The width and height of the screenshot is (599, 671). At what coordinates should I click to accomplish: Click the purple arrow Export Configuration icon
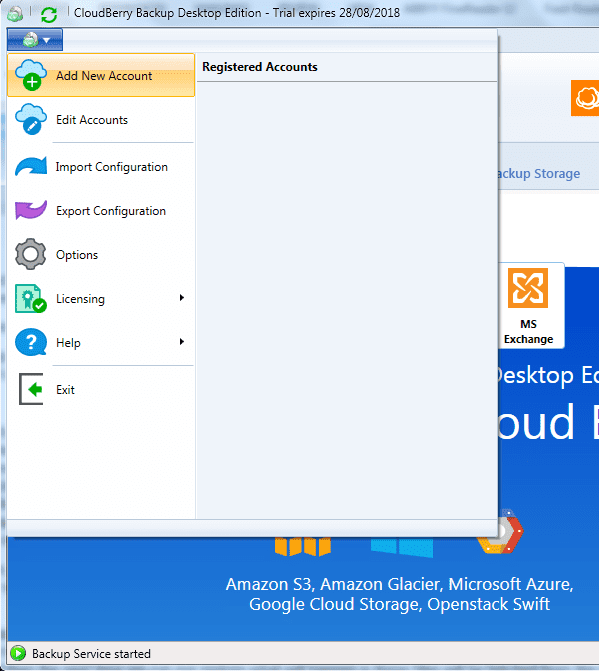coord(31,210)
